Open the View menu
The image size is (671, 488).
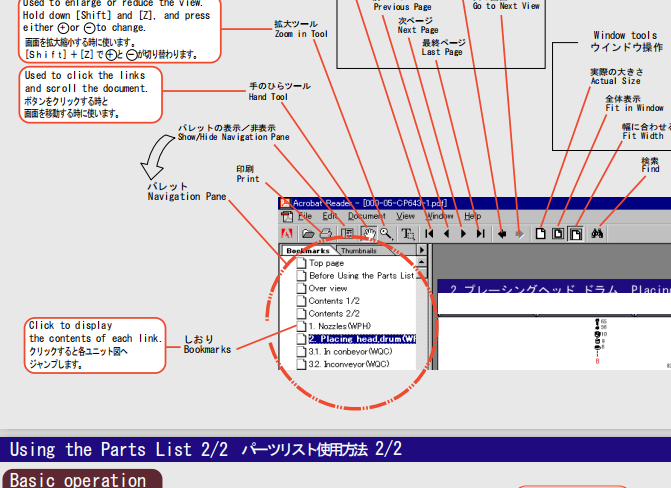click(x=405, y=216)
